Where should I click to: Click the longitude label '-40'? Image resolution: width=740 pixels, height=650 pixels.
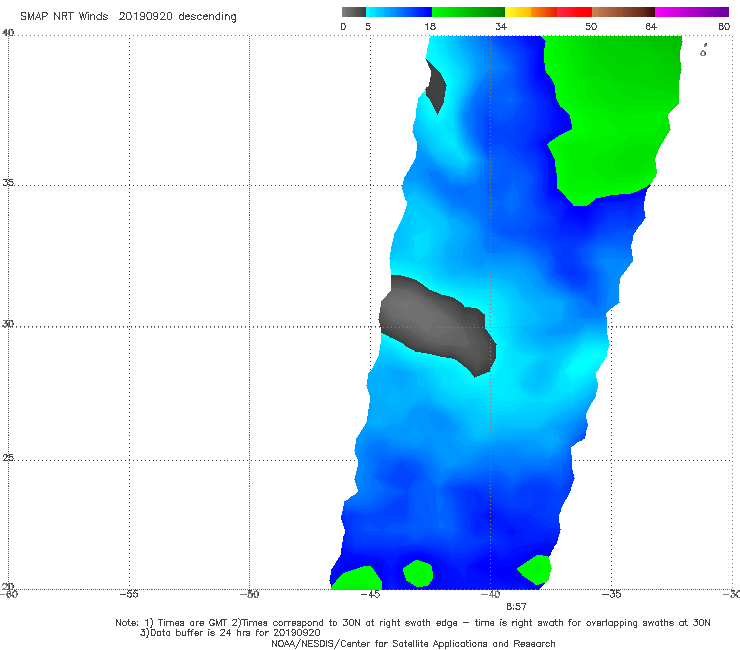491,594
